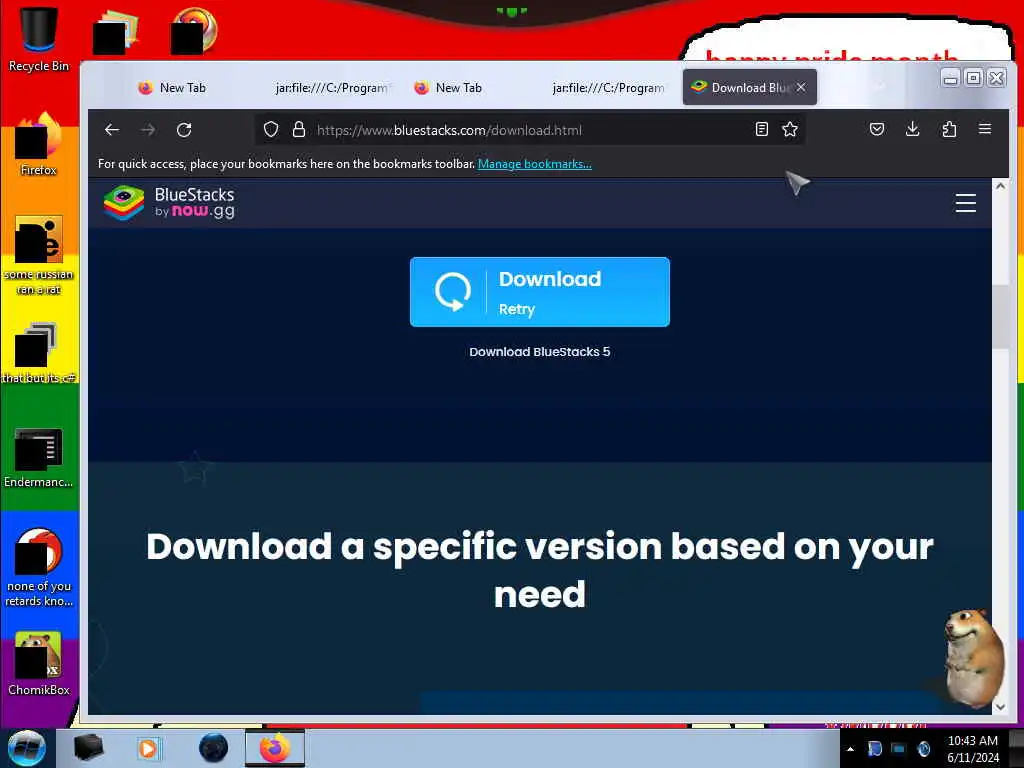The width and height of the screenshot is (1024, 768).
Task: Bookmark this page with the star icon
Action: (x=790, y=129)
